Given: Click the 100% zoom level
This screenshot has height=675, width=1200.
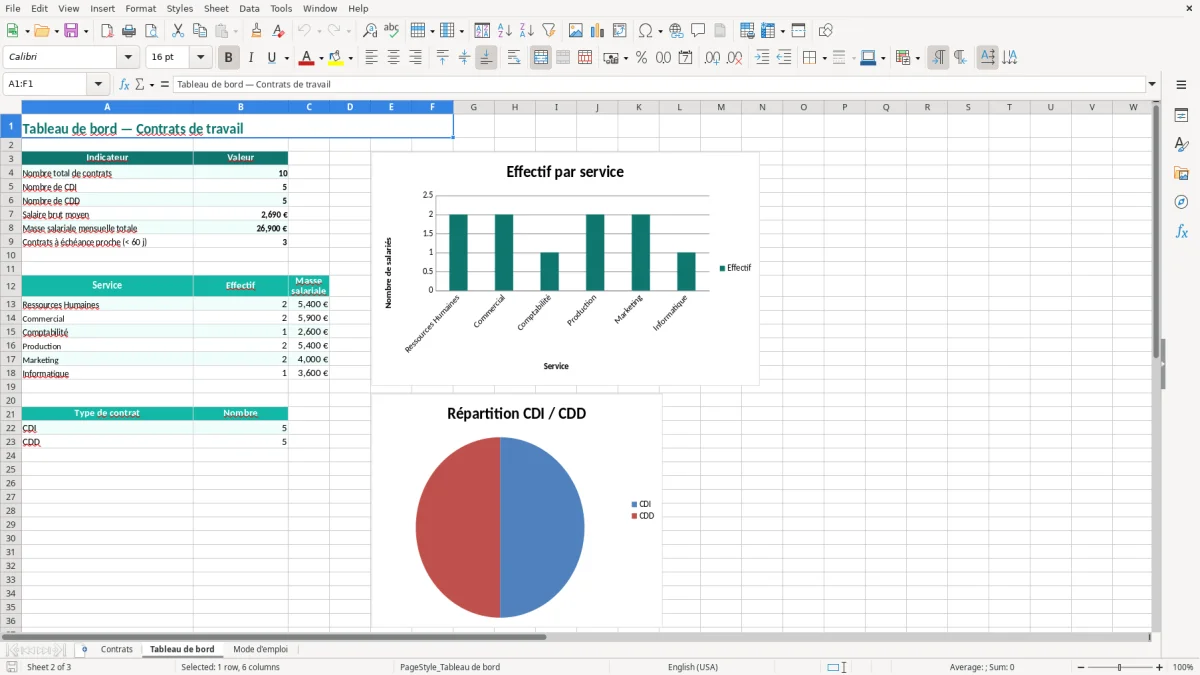Looking at the screenshot, I should (x=1182, y=667).
